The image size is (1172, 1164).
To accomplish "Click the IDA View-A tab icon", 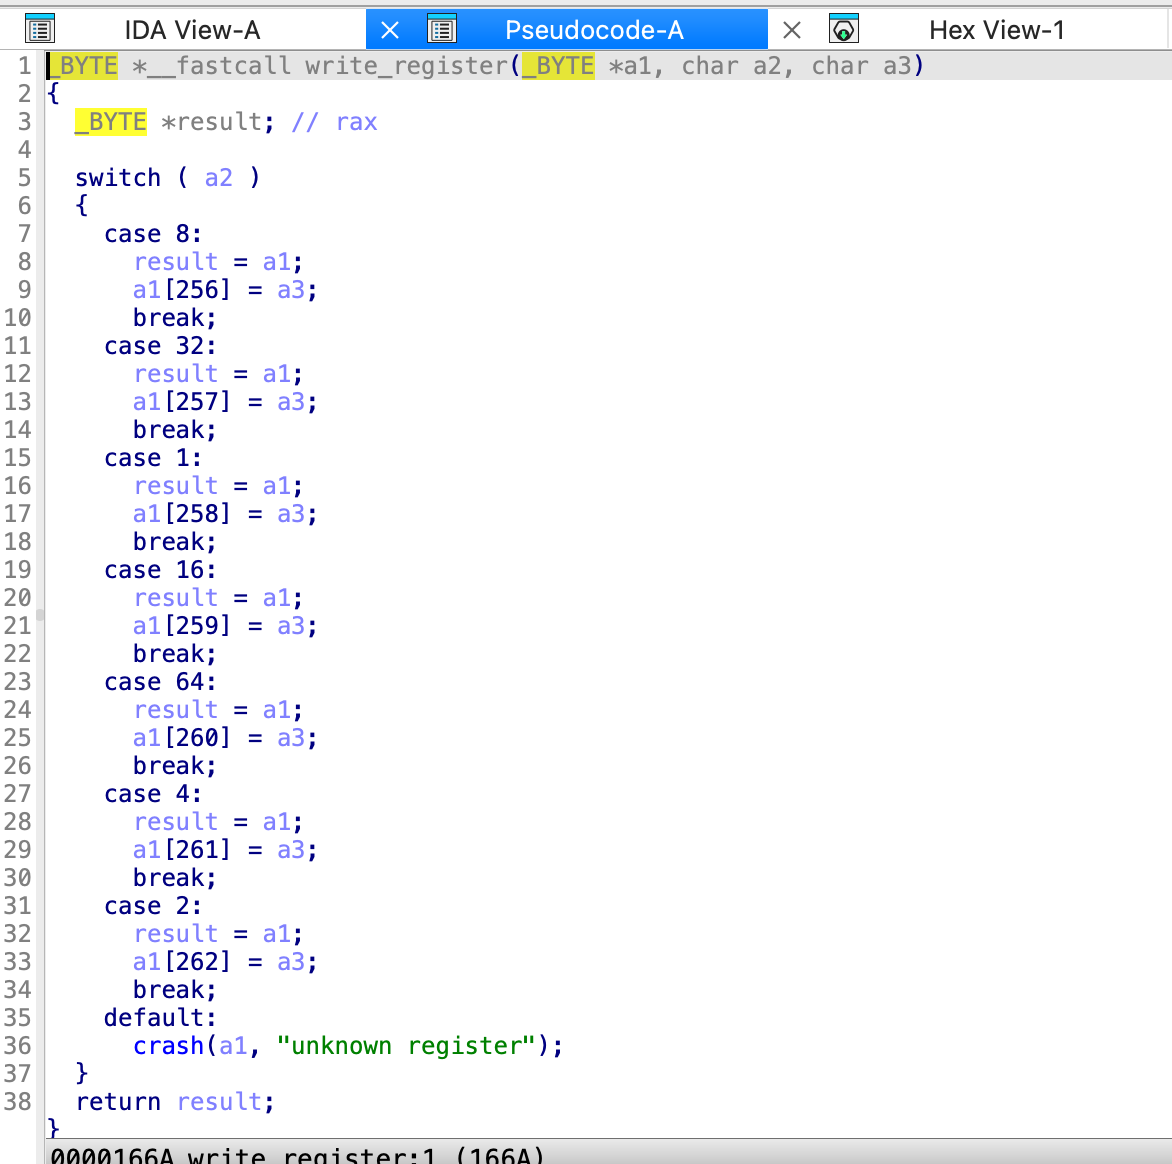I will tap(40, 30).
